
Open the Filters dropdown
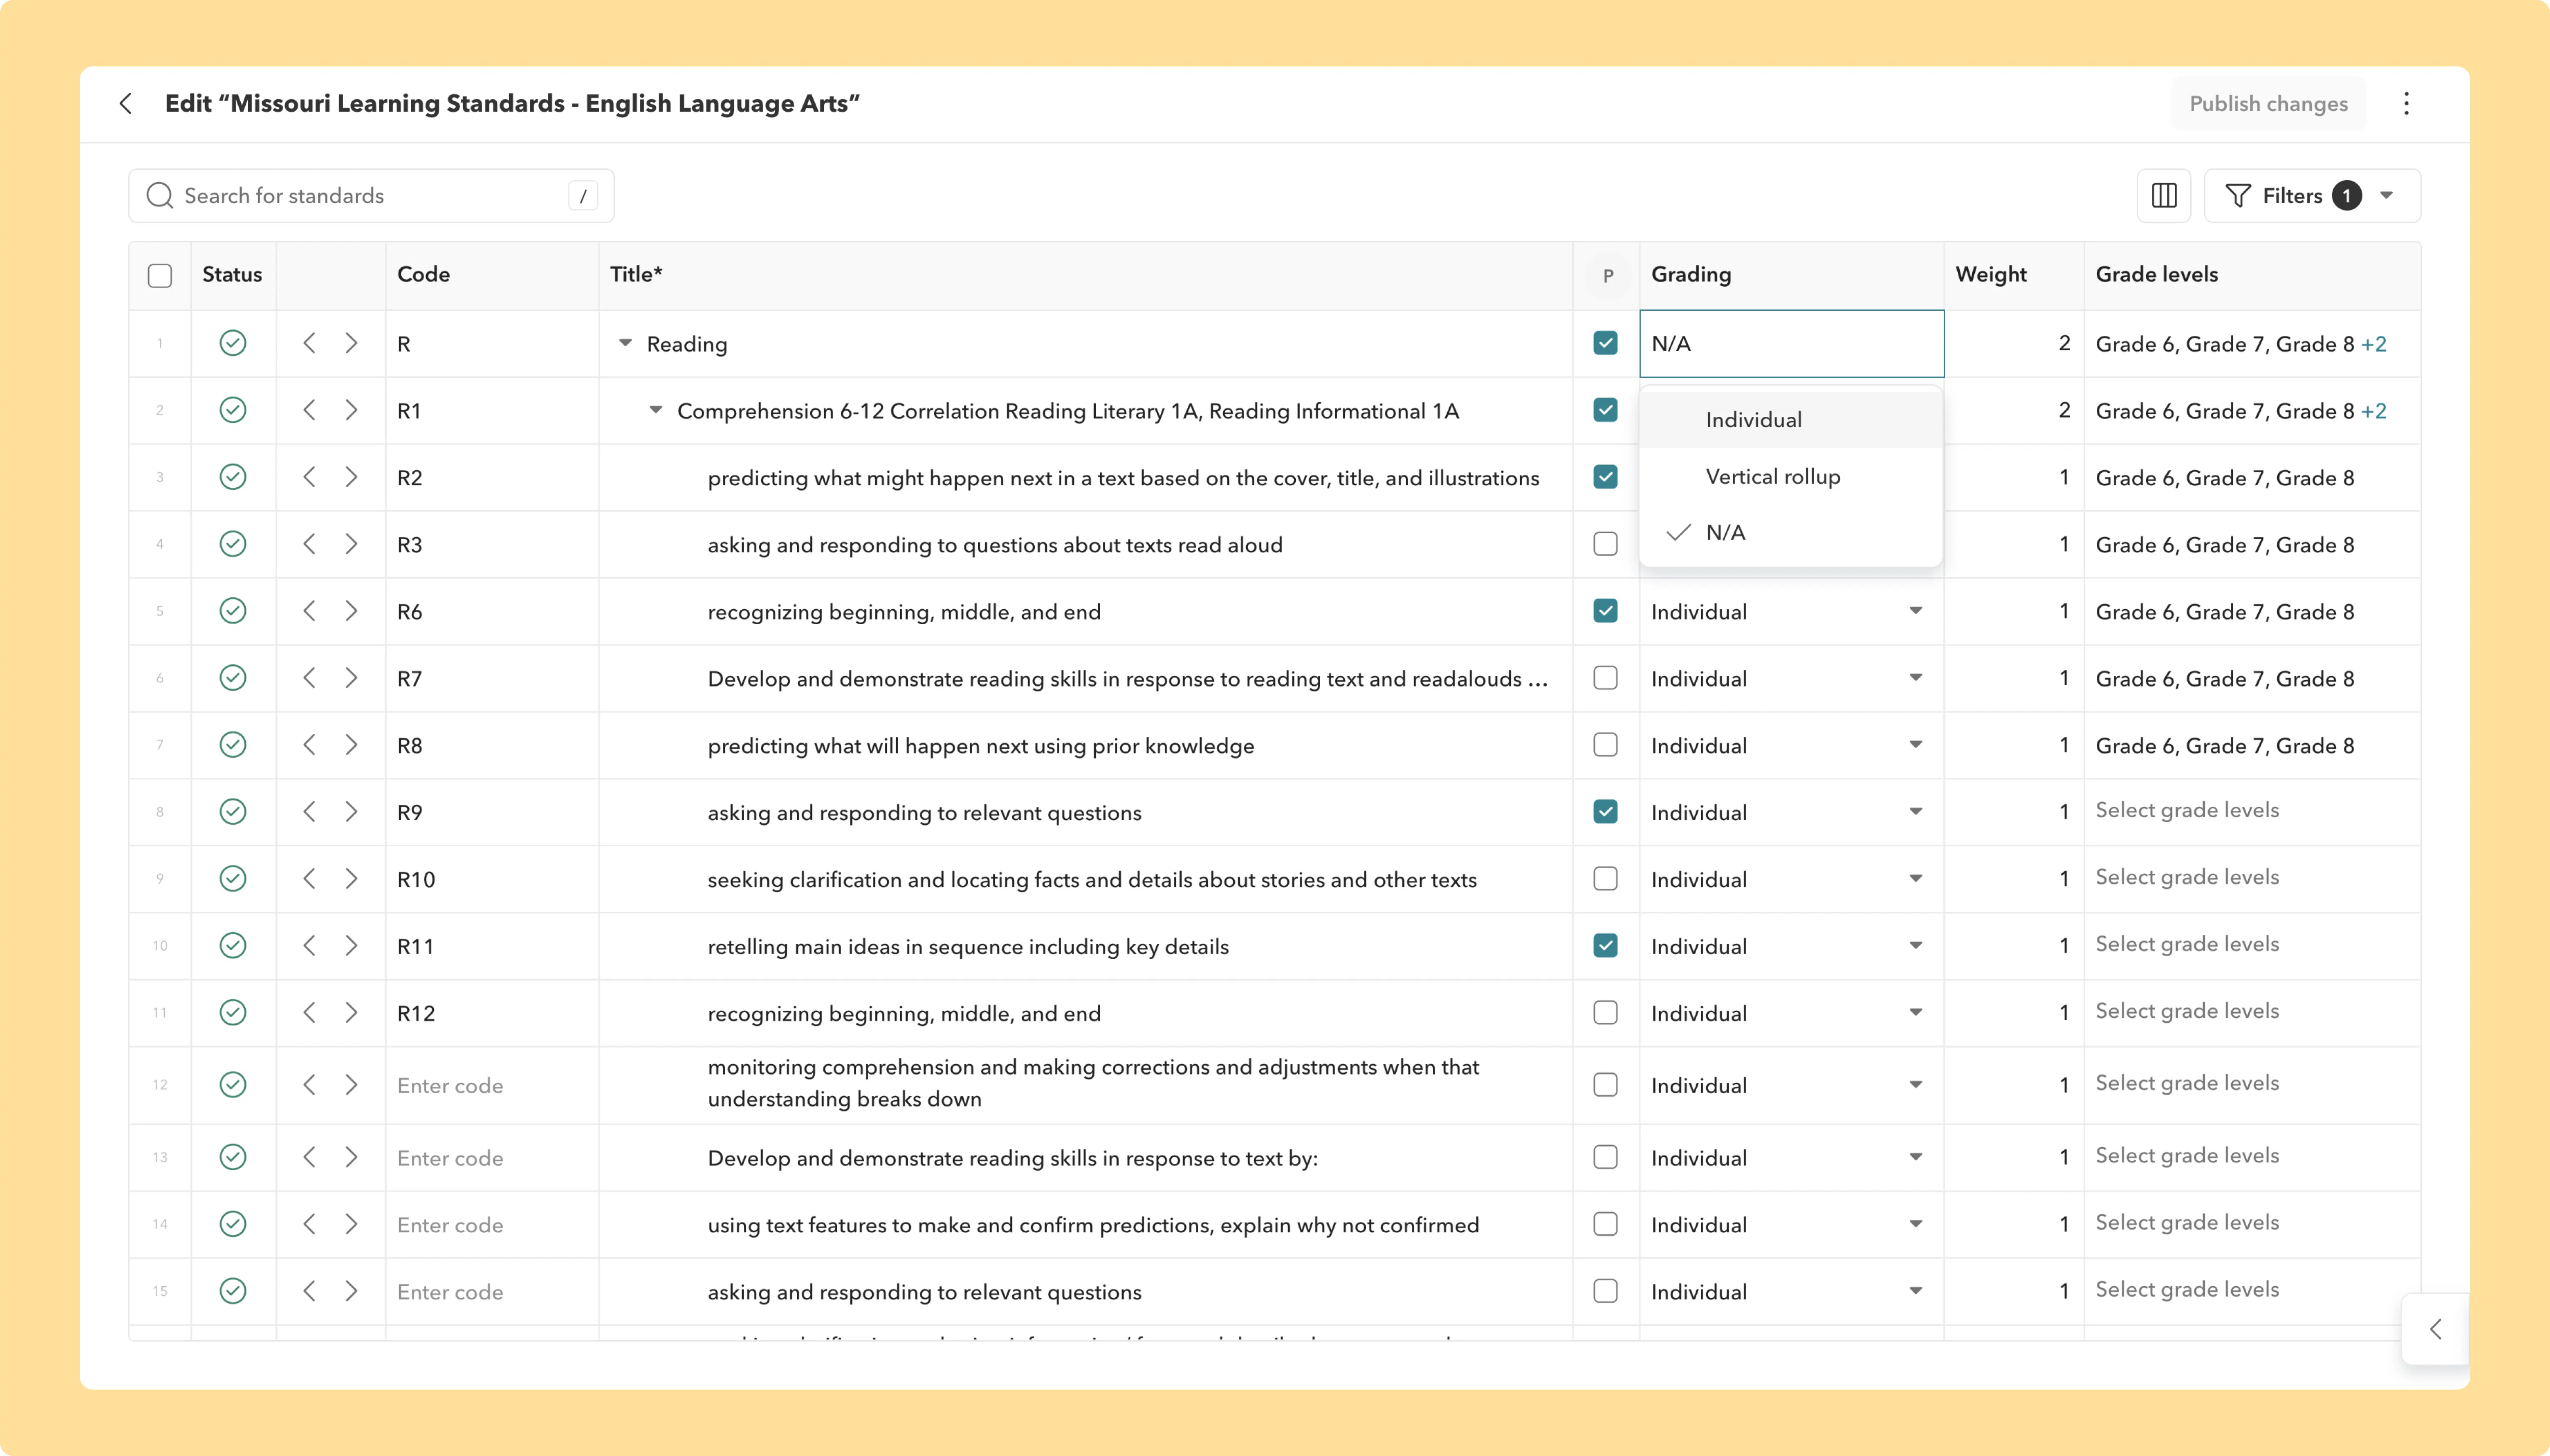[2312, 196]
